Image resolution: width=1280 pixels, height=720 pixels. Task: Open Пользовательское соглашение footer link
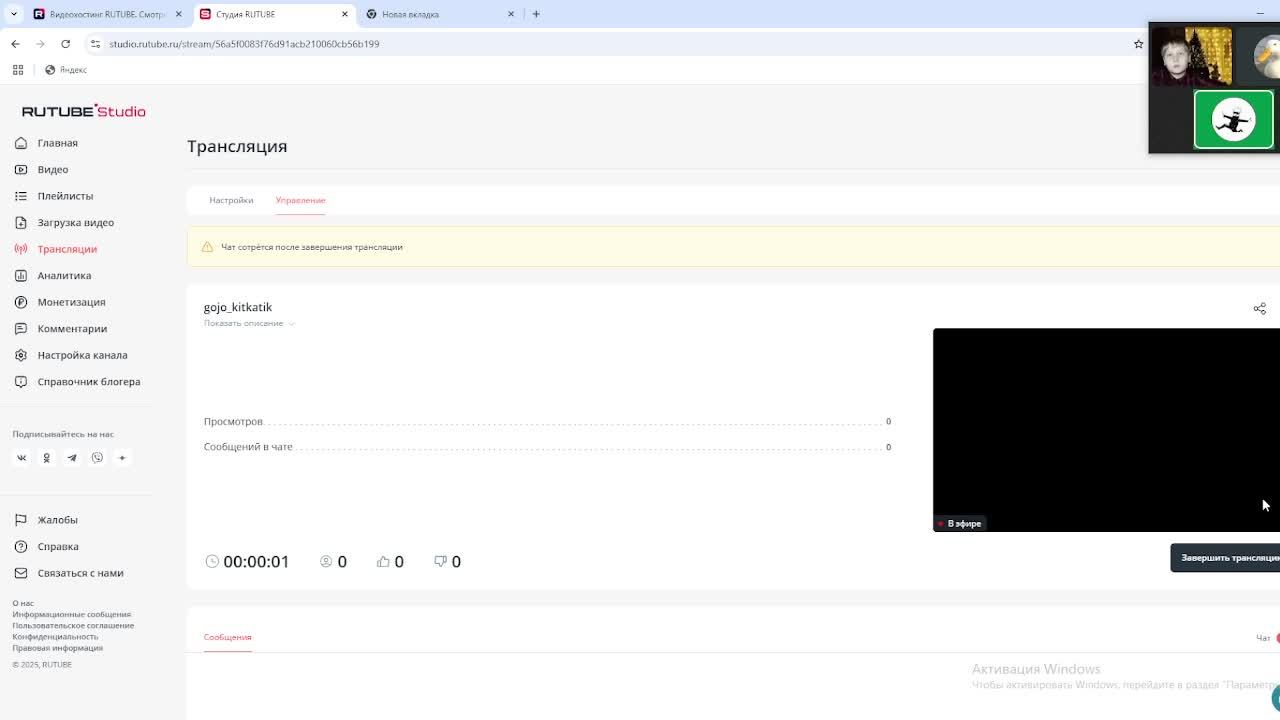click(x=73, y=625)
